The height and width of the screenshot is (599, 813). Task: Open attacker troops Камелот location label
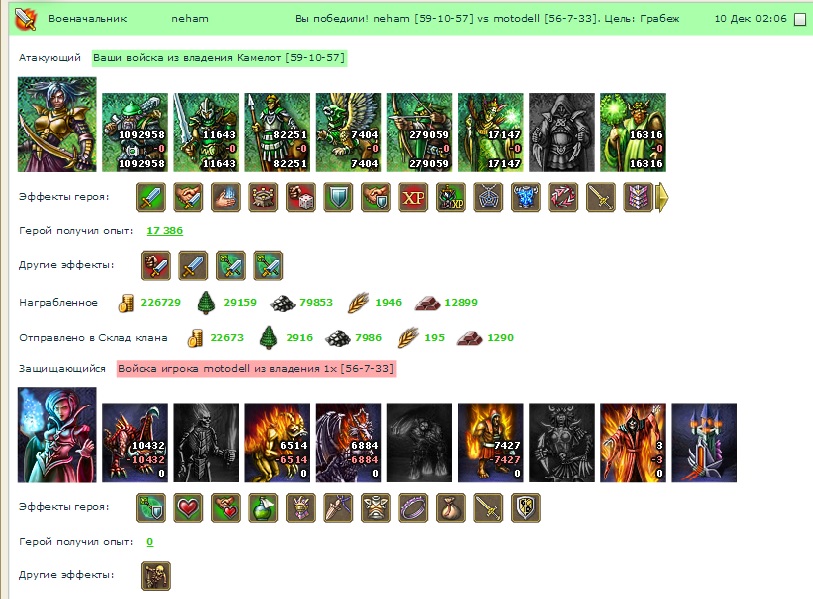pyautogui.click(x=219, y=58)
